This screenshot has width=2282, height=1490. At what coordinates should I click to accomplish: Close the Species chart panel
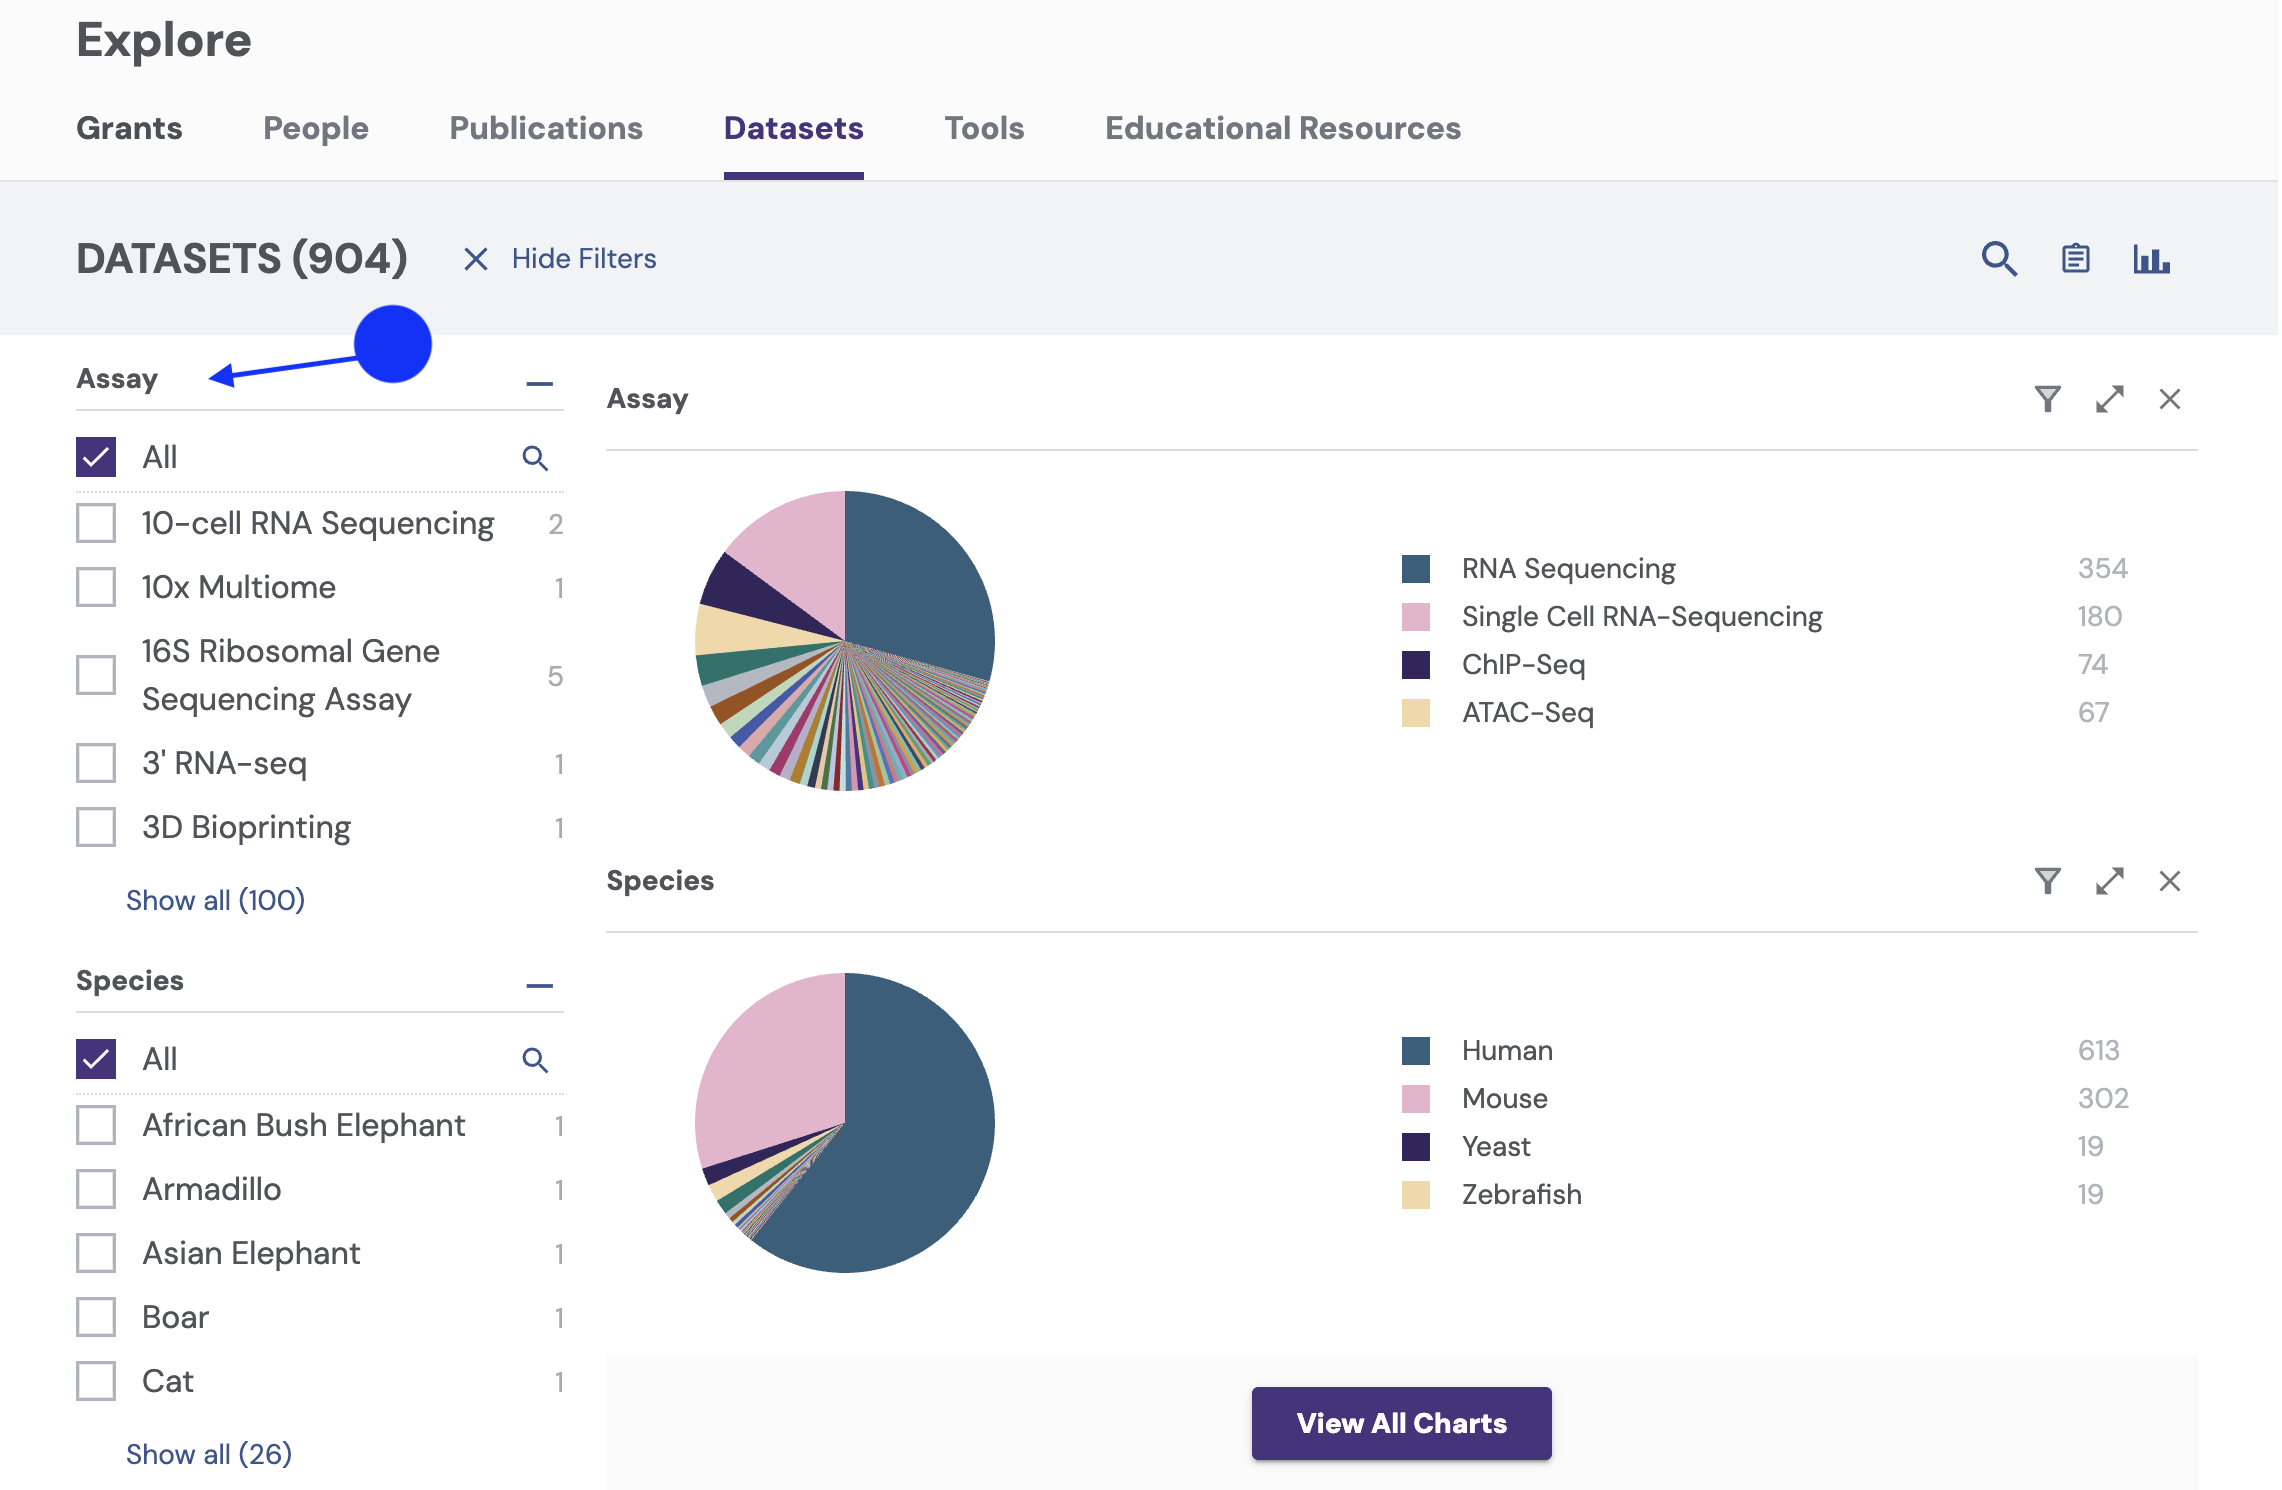coord(2169,881)
